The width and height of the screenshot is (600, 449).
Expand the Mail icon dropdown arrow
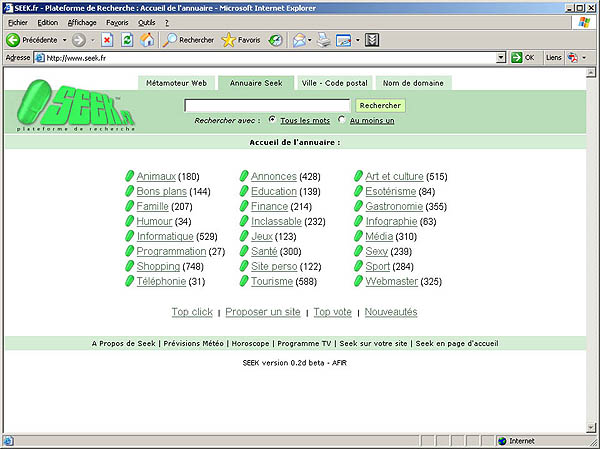click(x=310, y=40)
